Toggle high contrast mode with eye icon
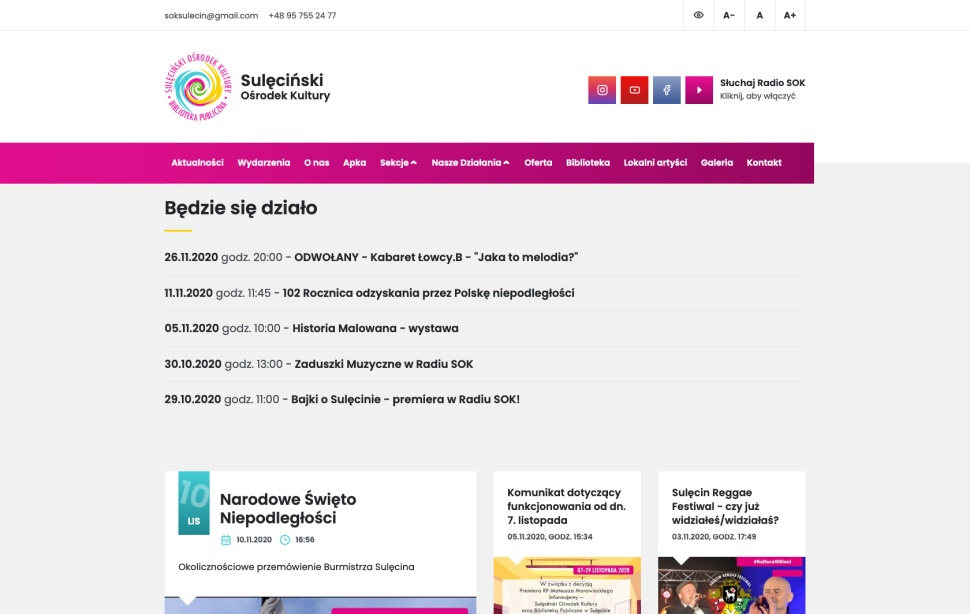Screen dimensions: 970x614 click(700, 15)
